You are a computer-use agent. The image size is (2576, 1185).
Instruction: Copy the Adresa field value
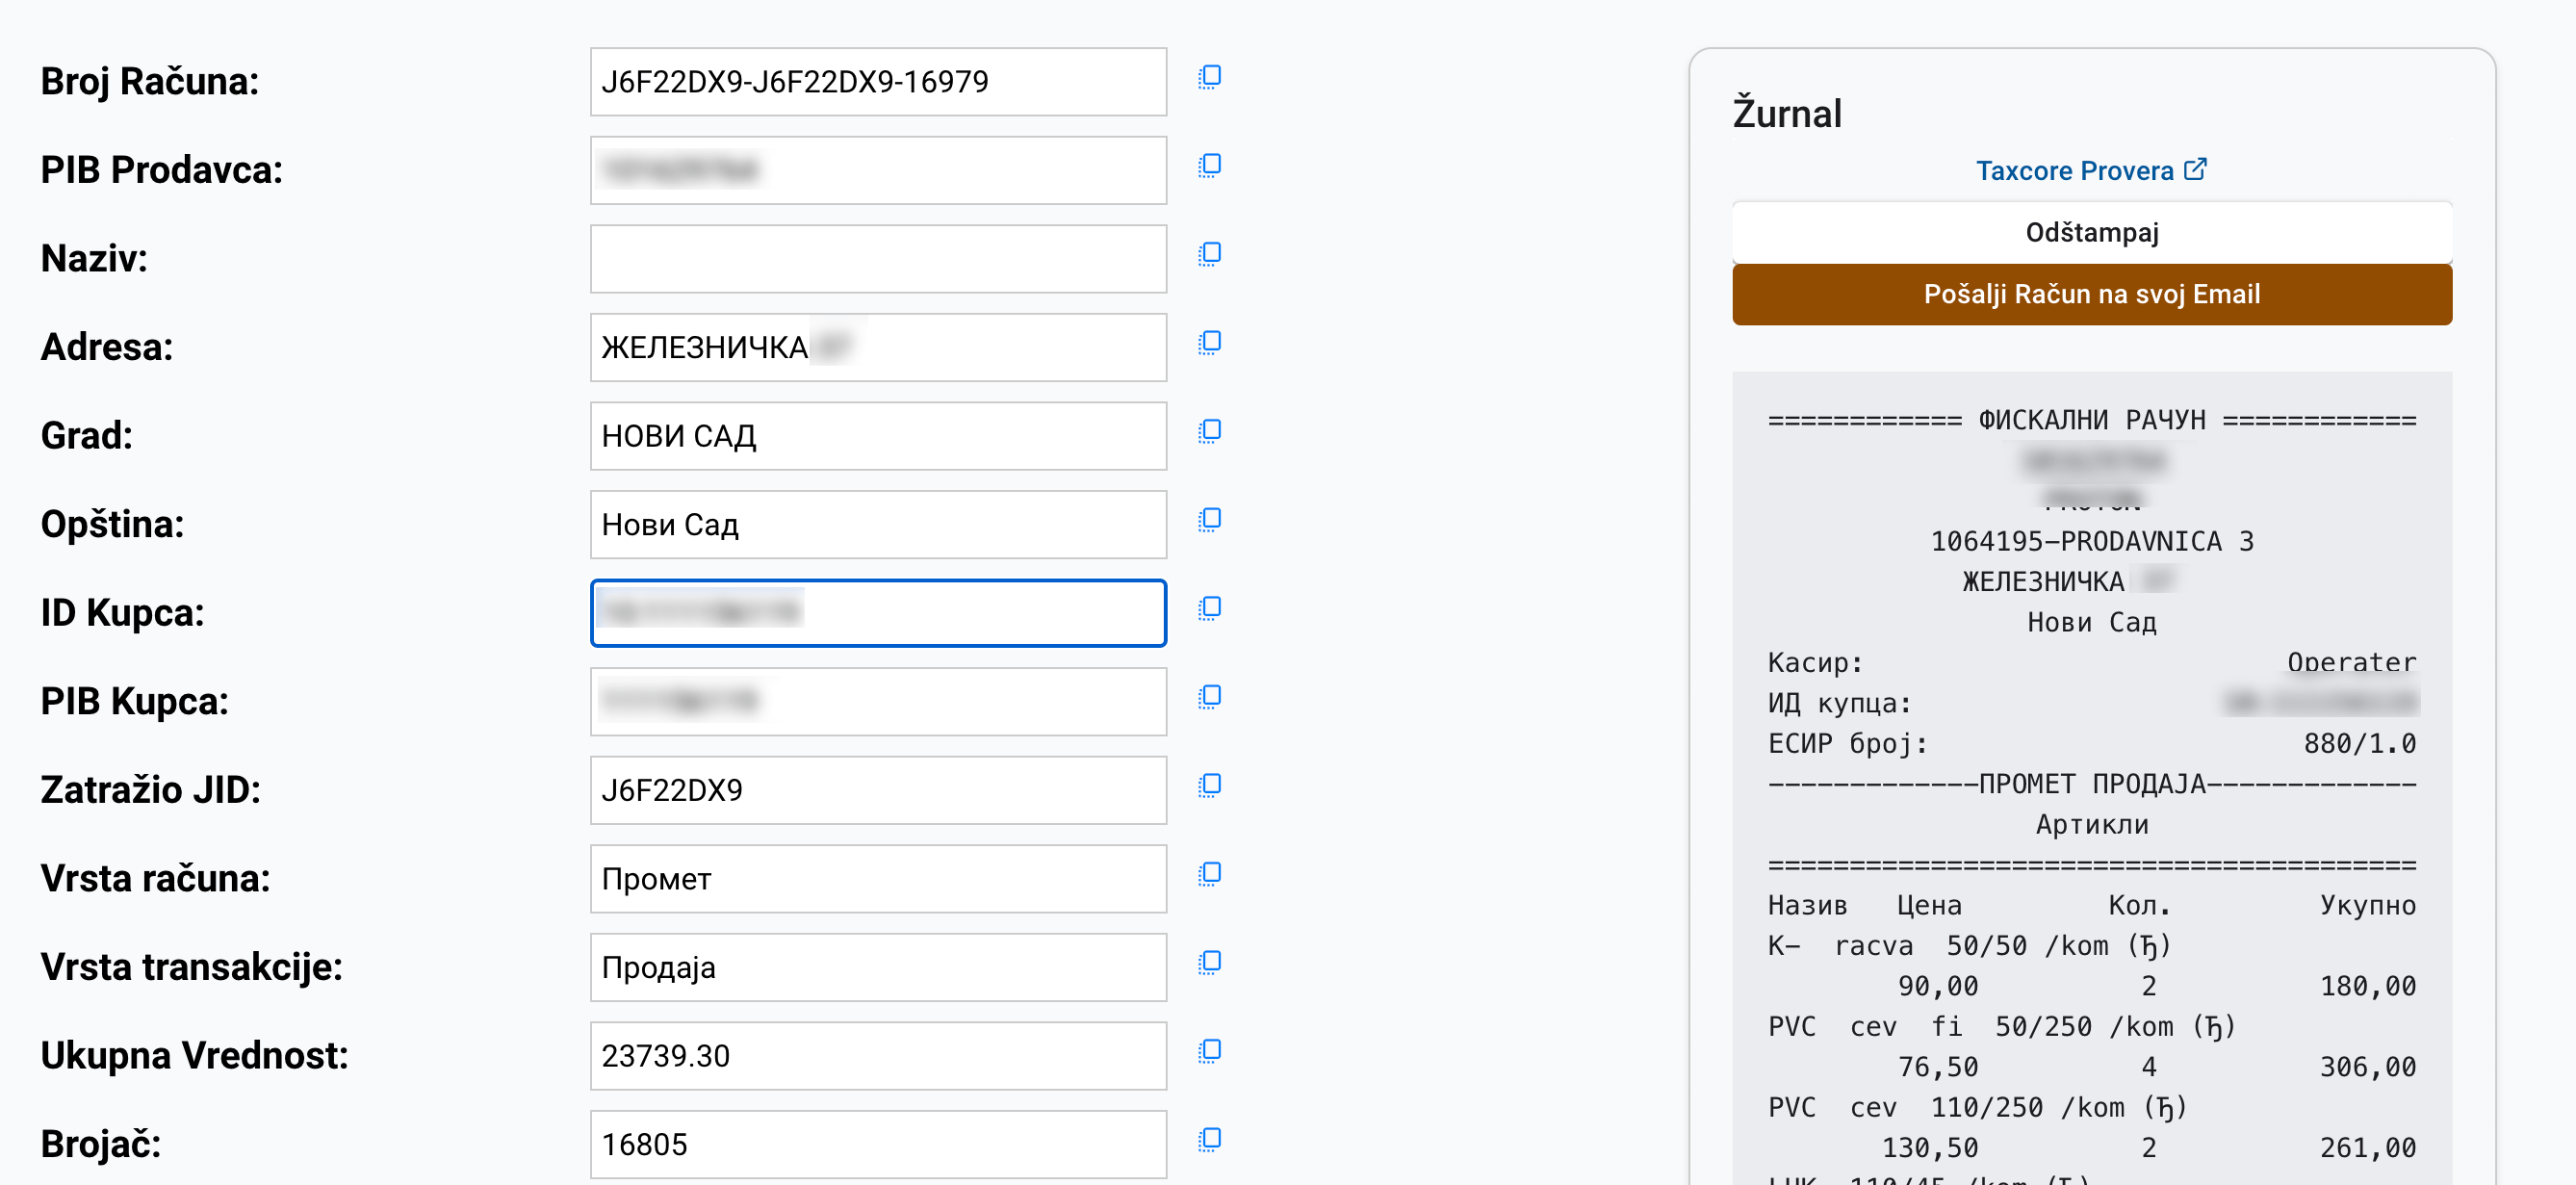click(x=1209, y=344)
